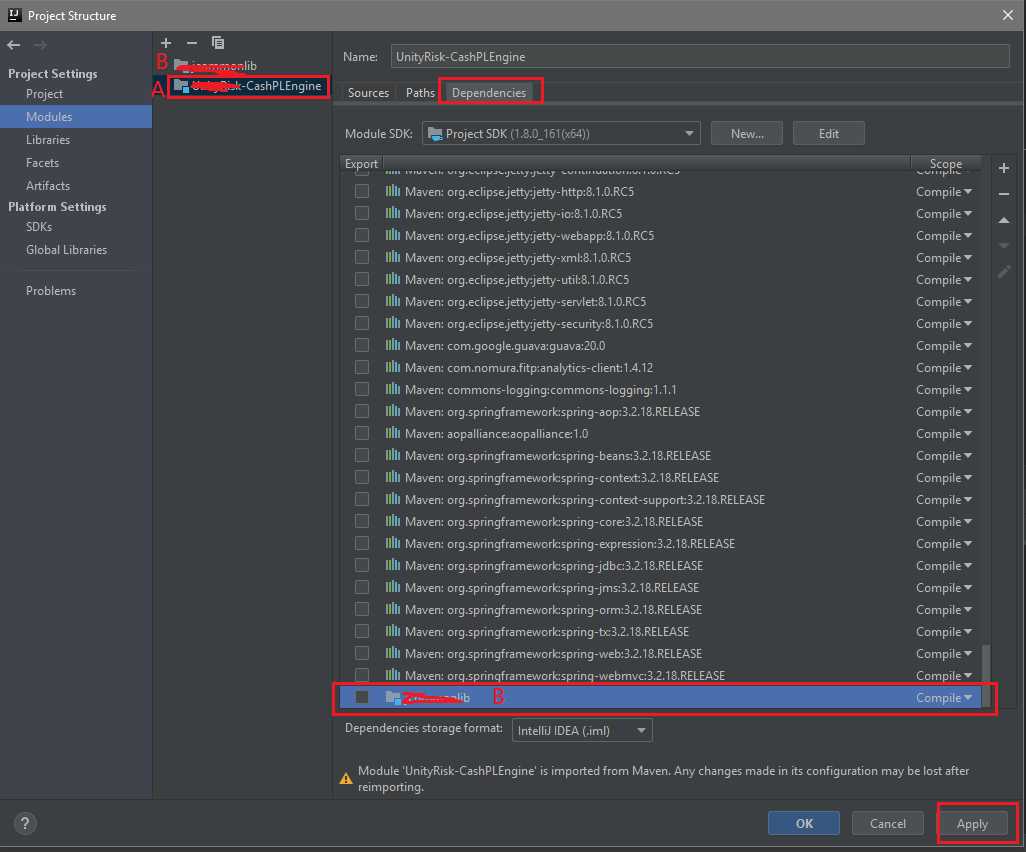Click library icon of spring-webmvc row
Image resolution: width=1026 pixels, height=853 pixels.
click(x=393, y=674)
